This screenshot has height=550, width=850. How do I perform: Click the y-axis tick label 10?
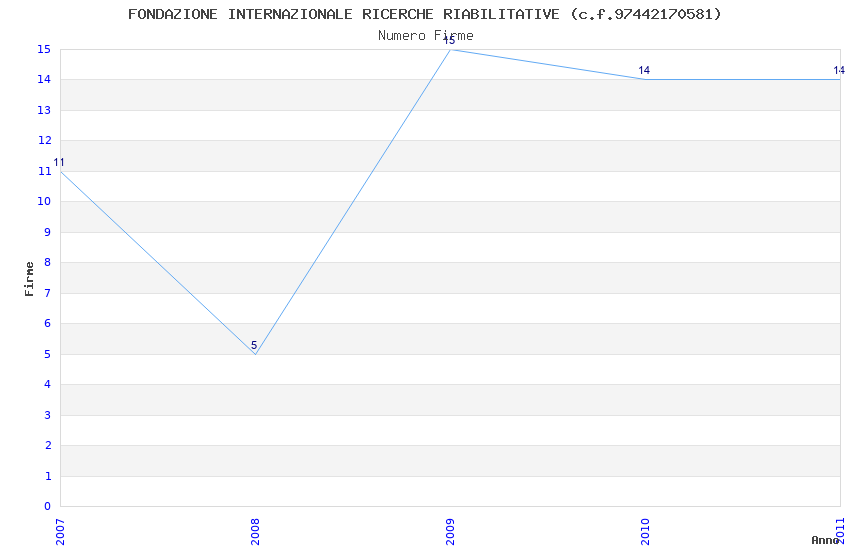(x=44, y=202)
